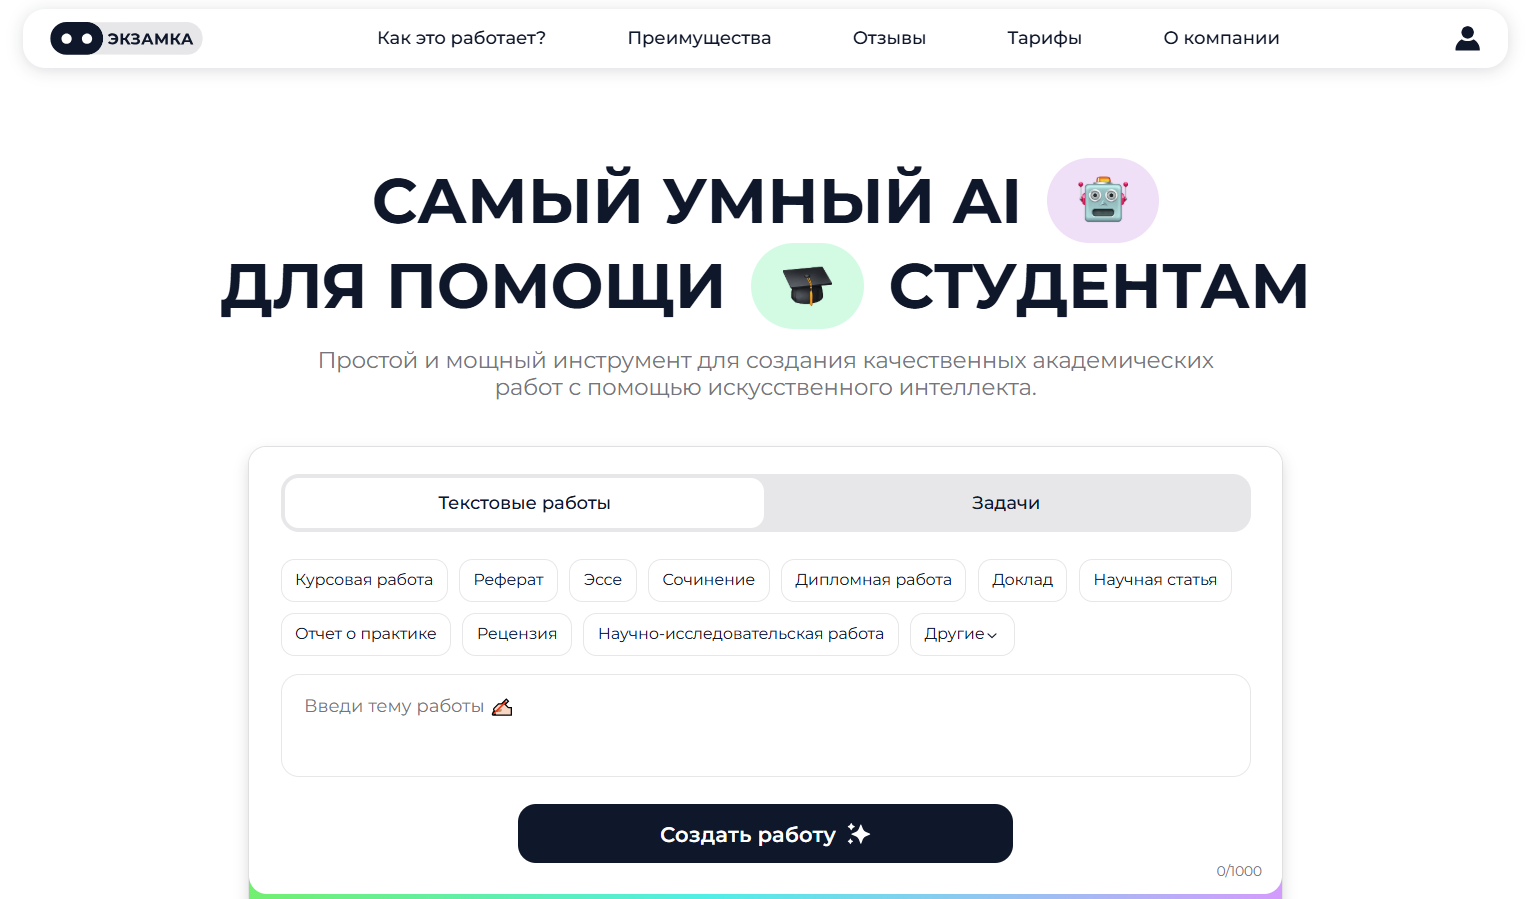Choose the Эссе work type
The image size is (1530, 899).
(603, 580)
